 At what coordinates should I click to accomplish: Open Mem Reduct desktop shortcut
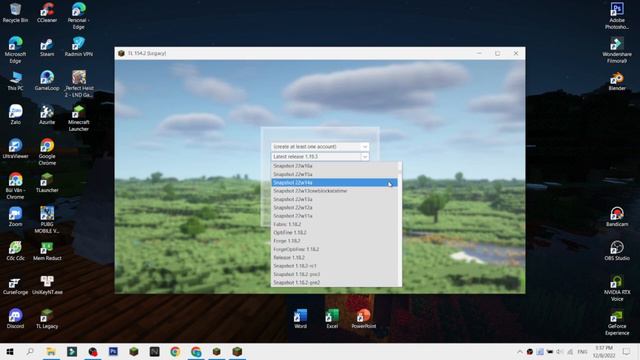47,251
